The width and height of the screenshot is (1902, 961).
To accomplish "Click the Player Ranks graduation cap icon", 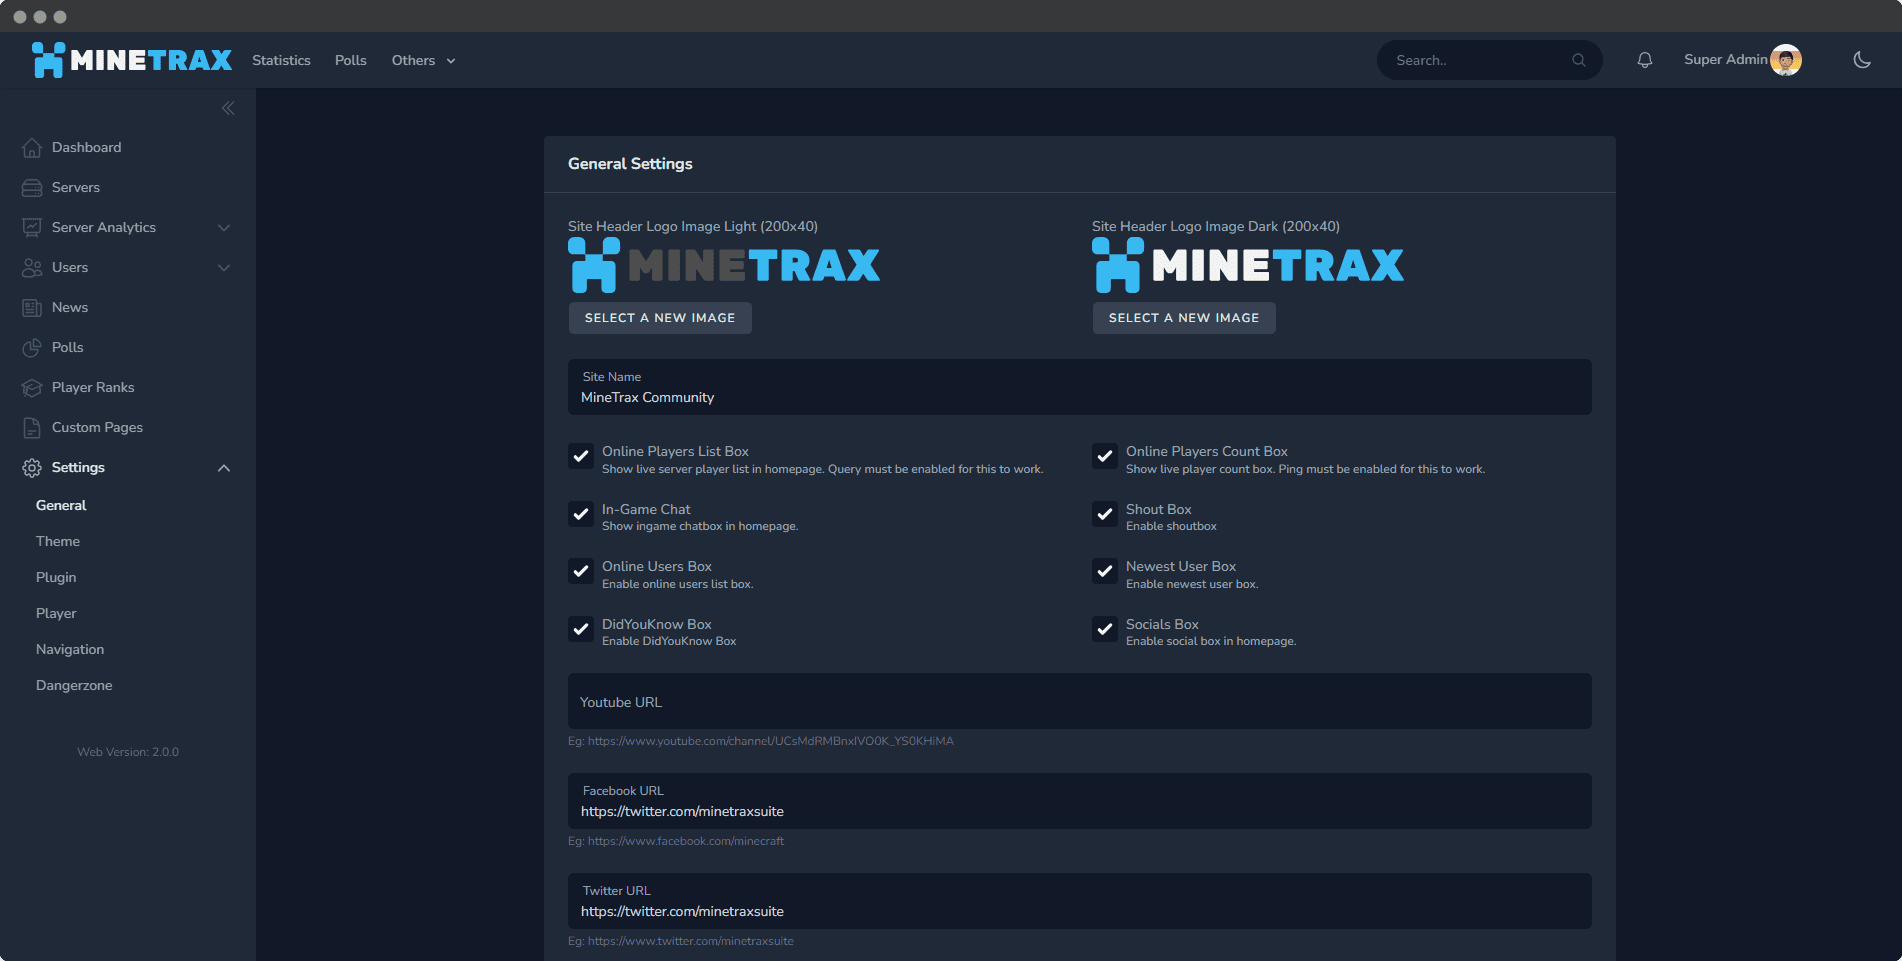I will 32,387.
